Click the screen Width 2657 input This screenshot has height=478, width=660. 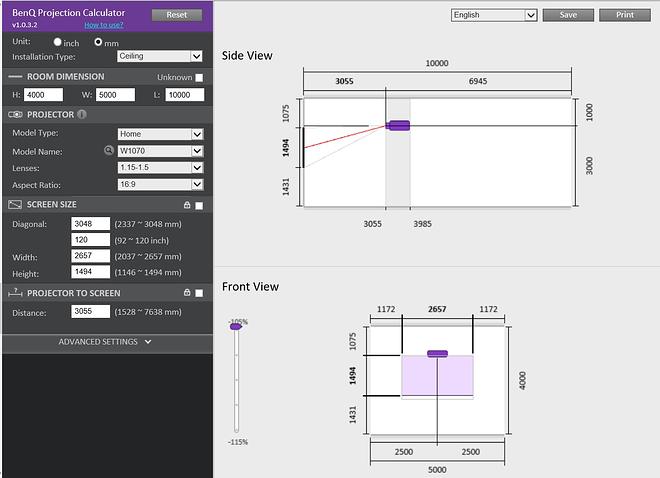90,256
